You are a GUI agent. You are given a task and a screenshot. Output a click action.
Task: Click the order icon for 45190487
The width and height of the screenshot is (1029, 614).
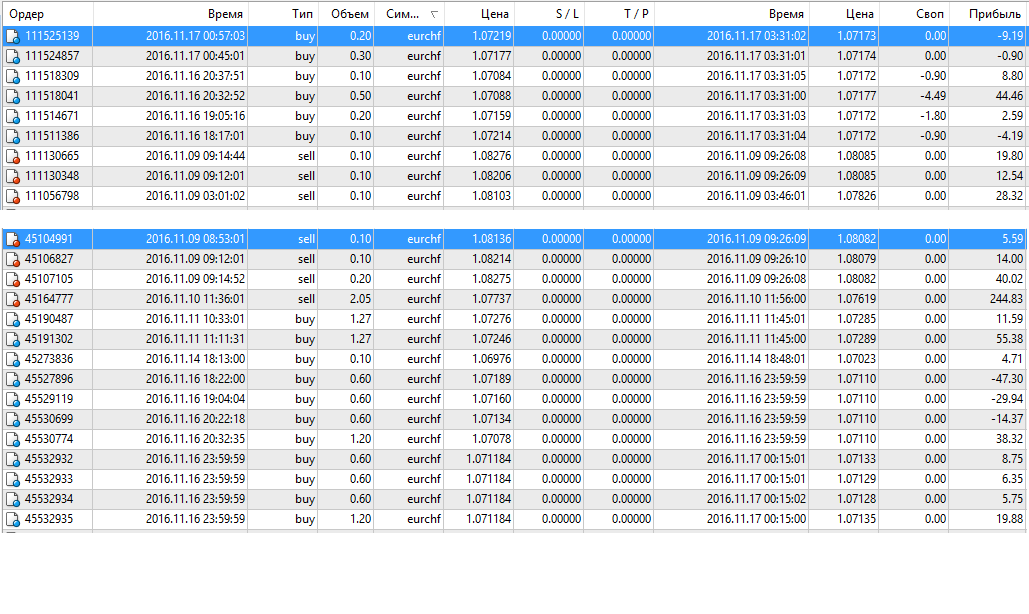click(12, 319)
